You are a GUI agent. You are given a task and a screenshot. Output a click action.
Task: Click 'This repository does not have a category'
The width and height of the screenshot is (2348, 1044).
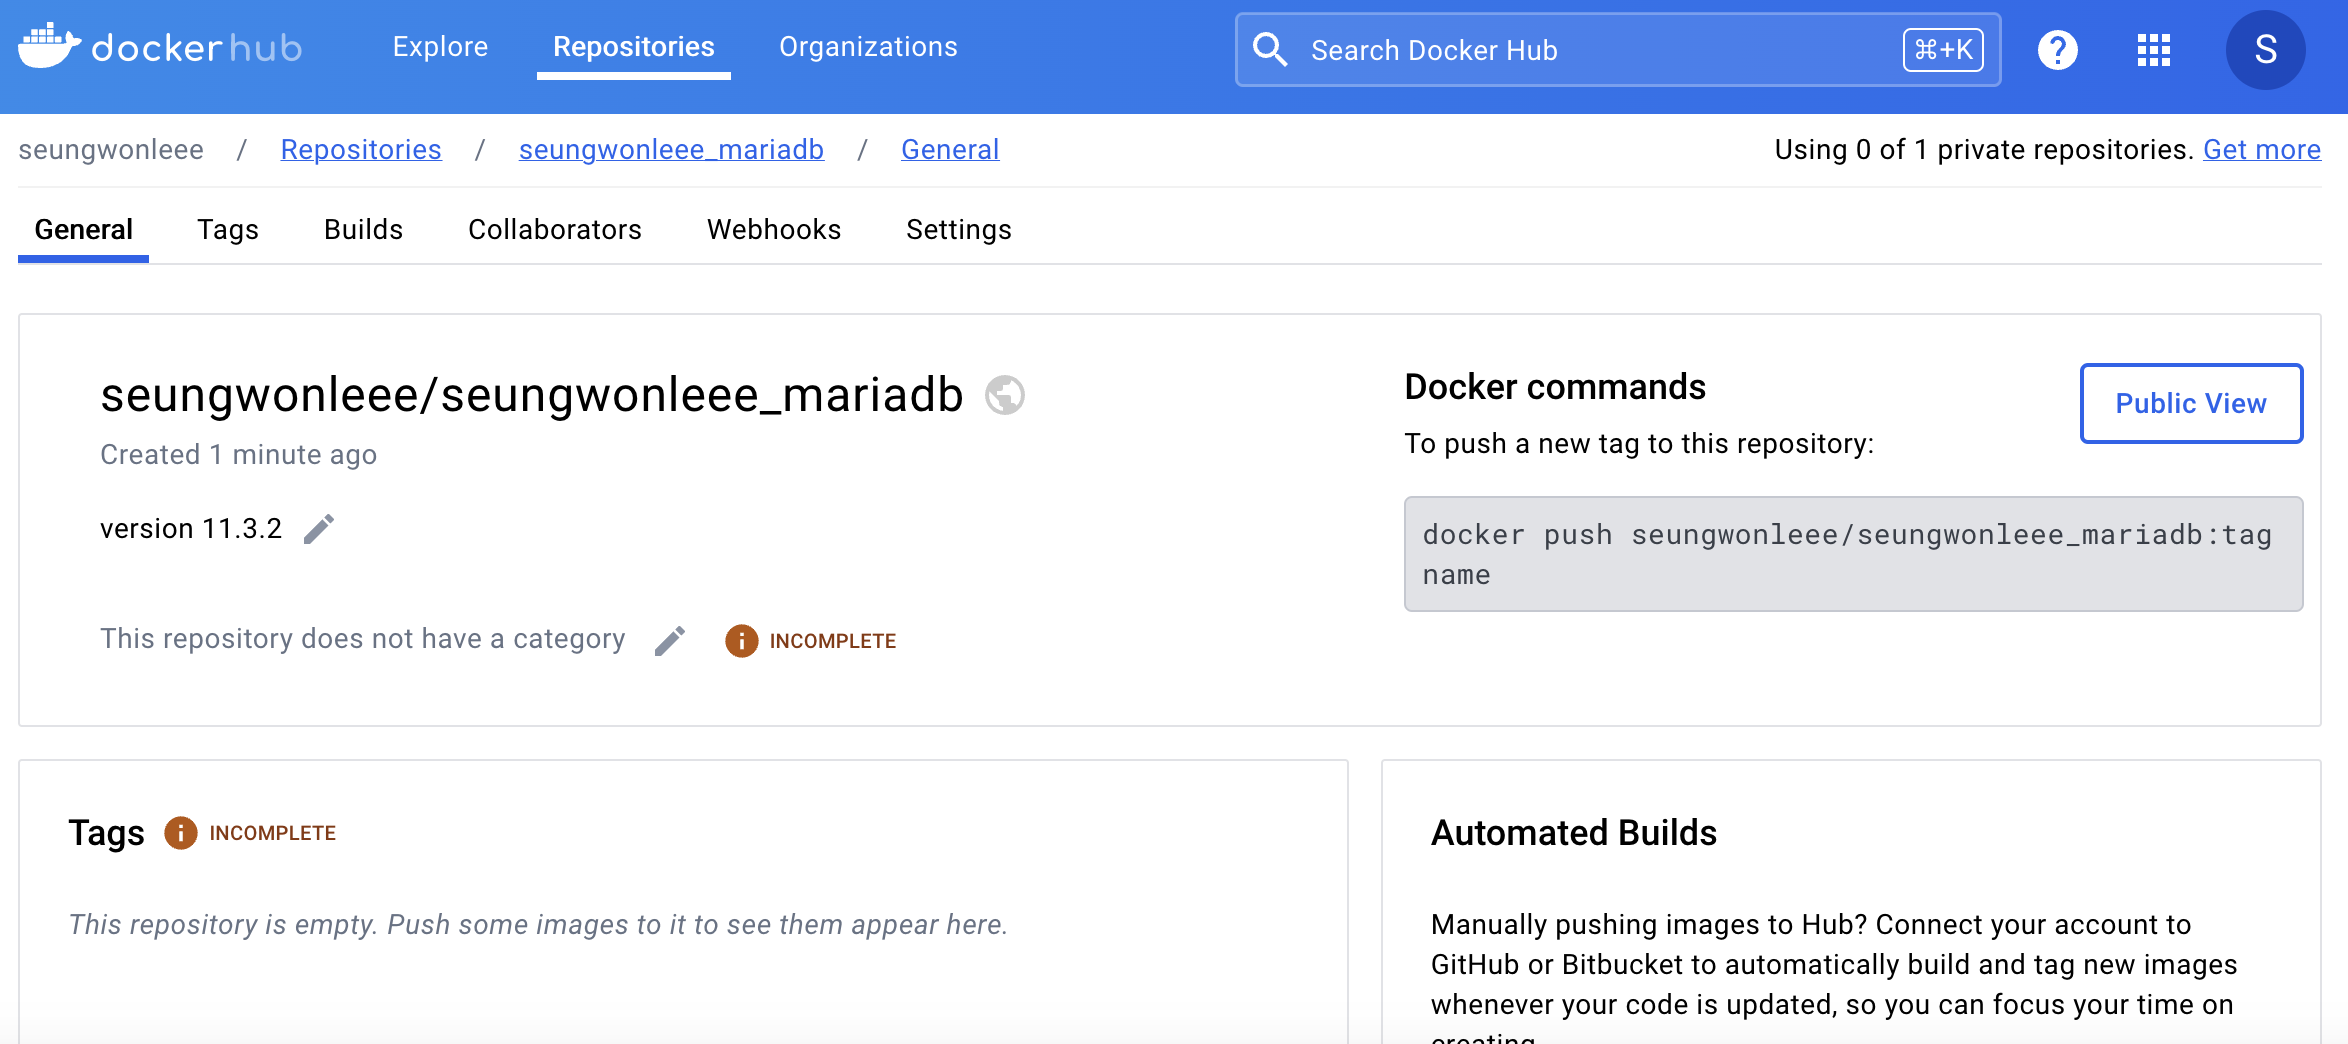coord(362,639)
